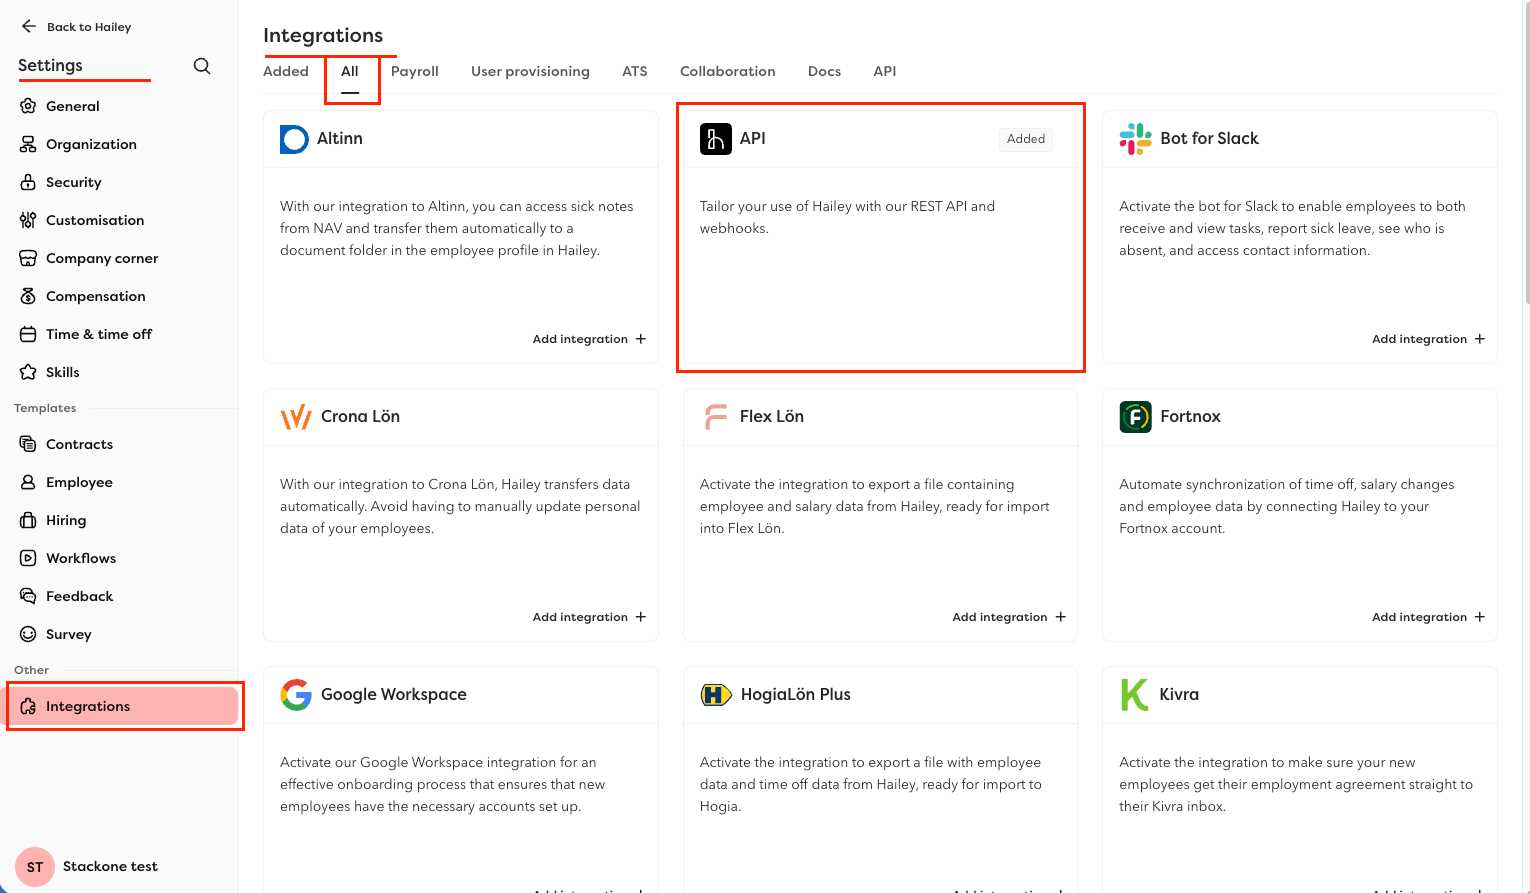Click the Security padlock icon
This screenshot has width=1530, height=893.
pos(28,182)
